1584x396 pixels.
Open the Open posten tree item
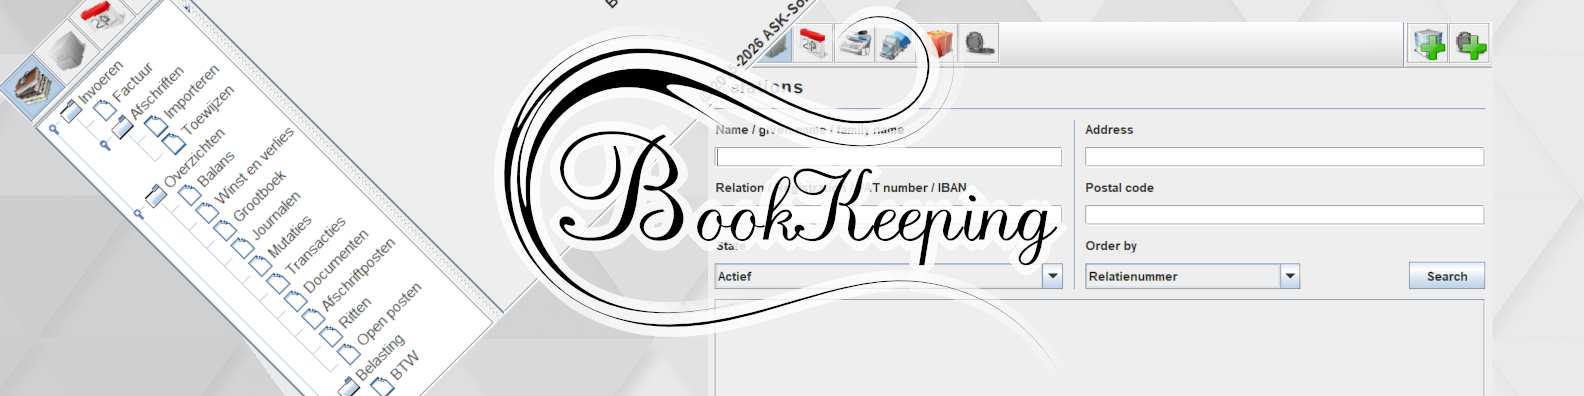[x=381, y=321]
